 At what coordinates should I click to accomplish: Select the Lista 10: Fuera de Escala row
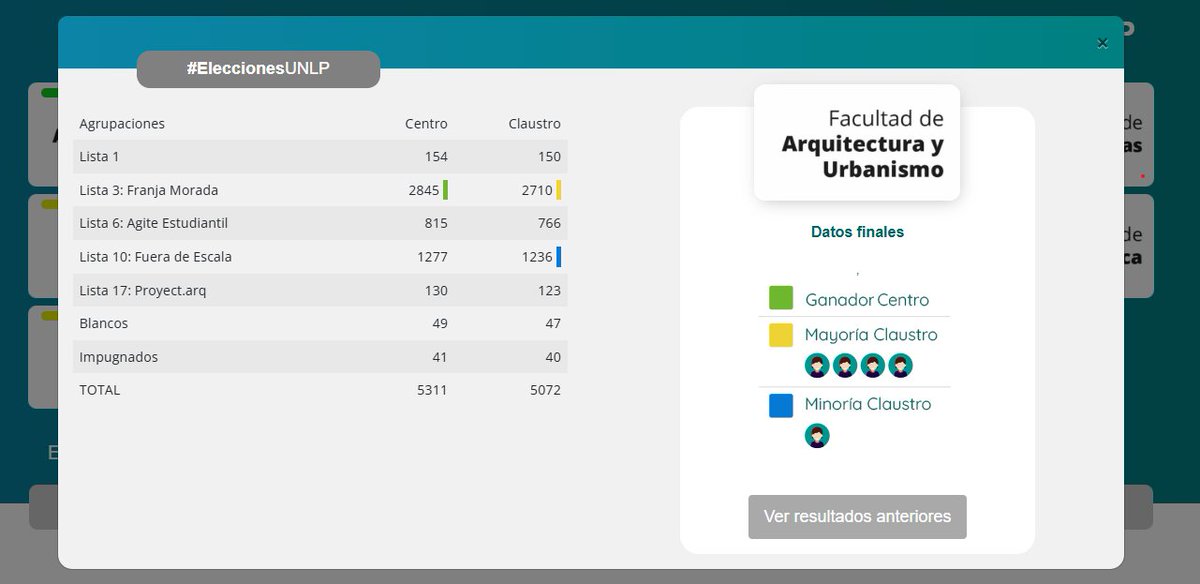click(x=320, y=256)
